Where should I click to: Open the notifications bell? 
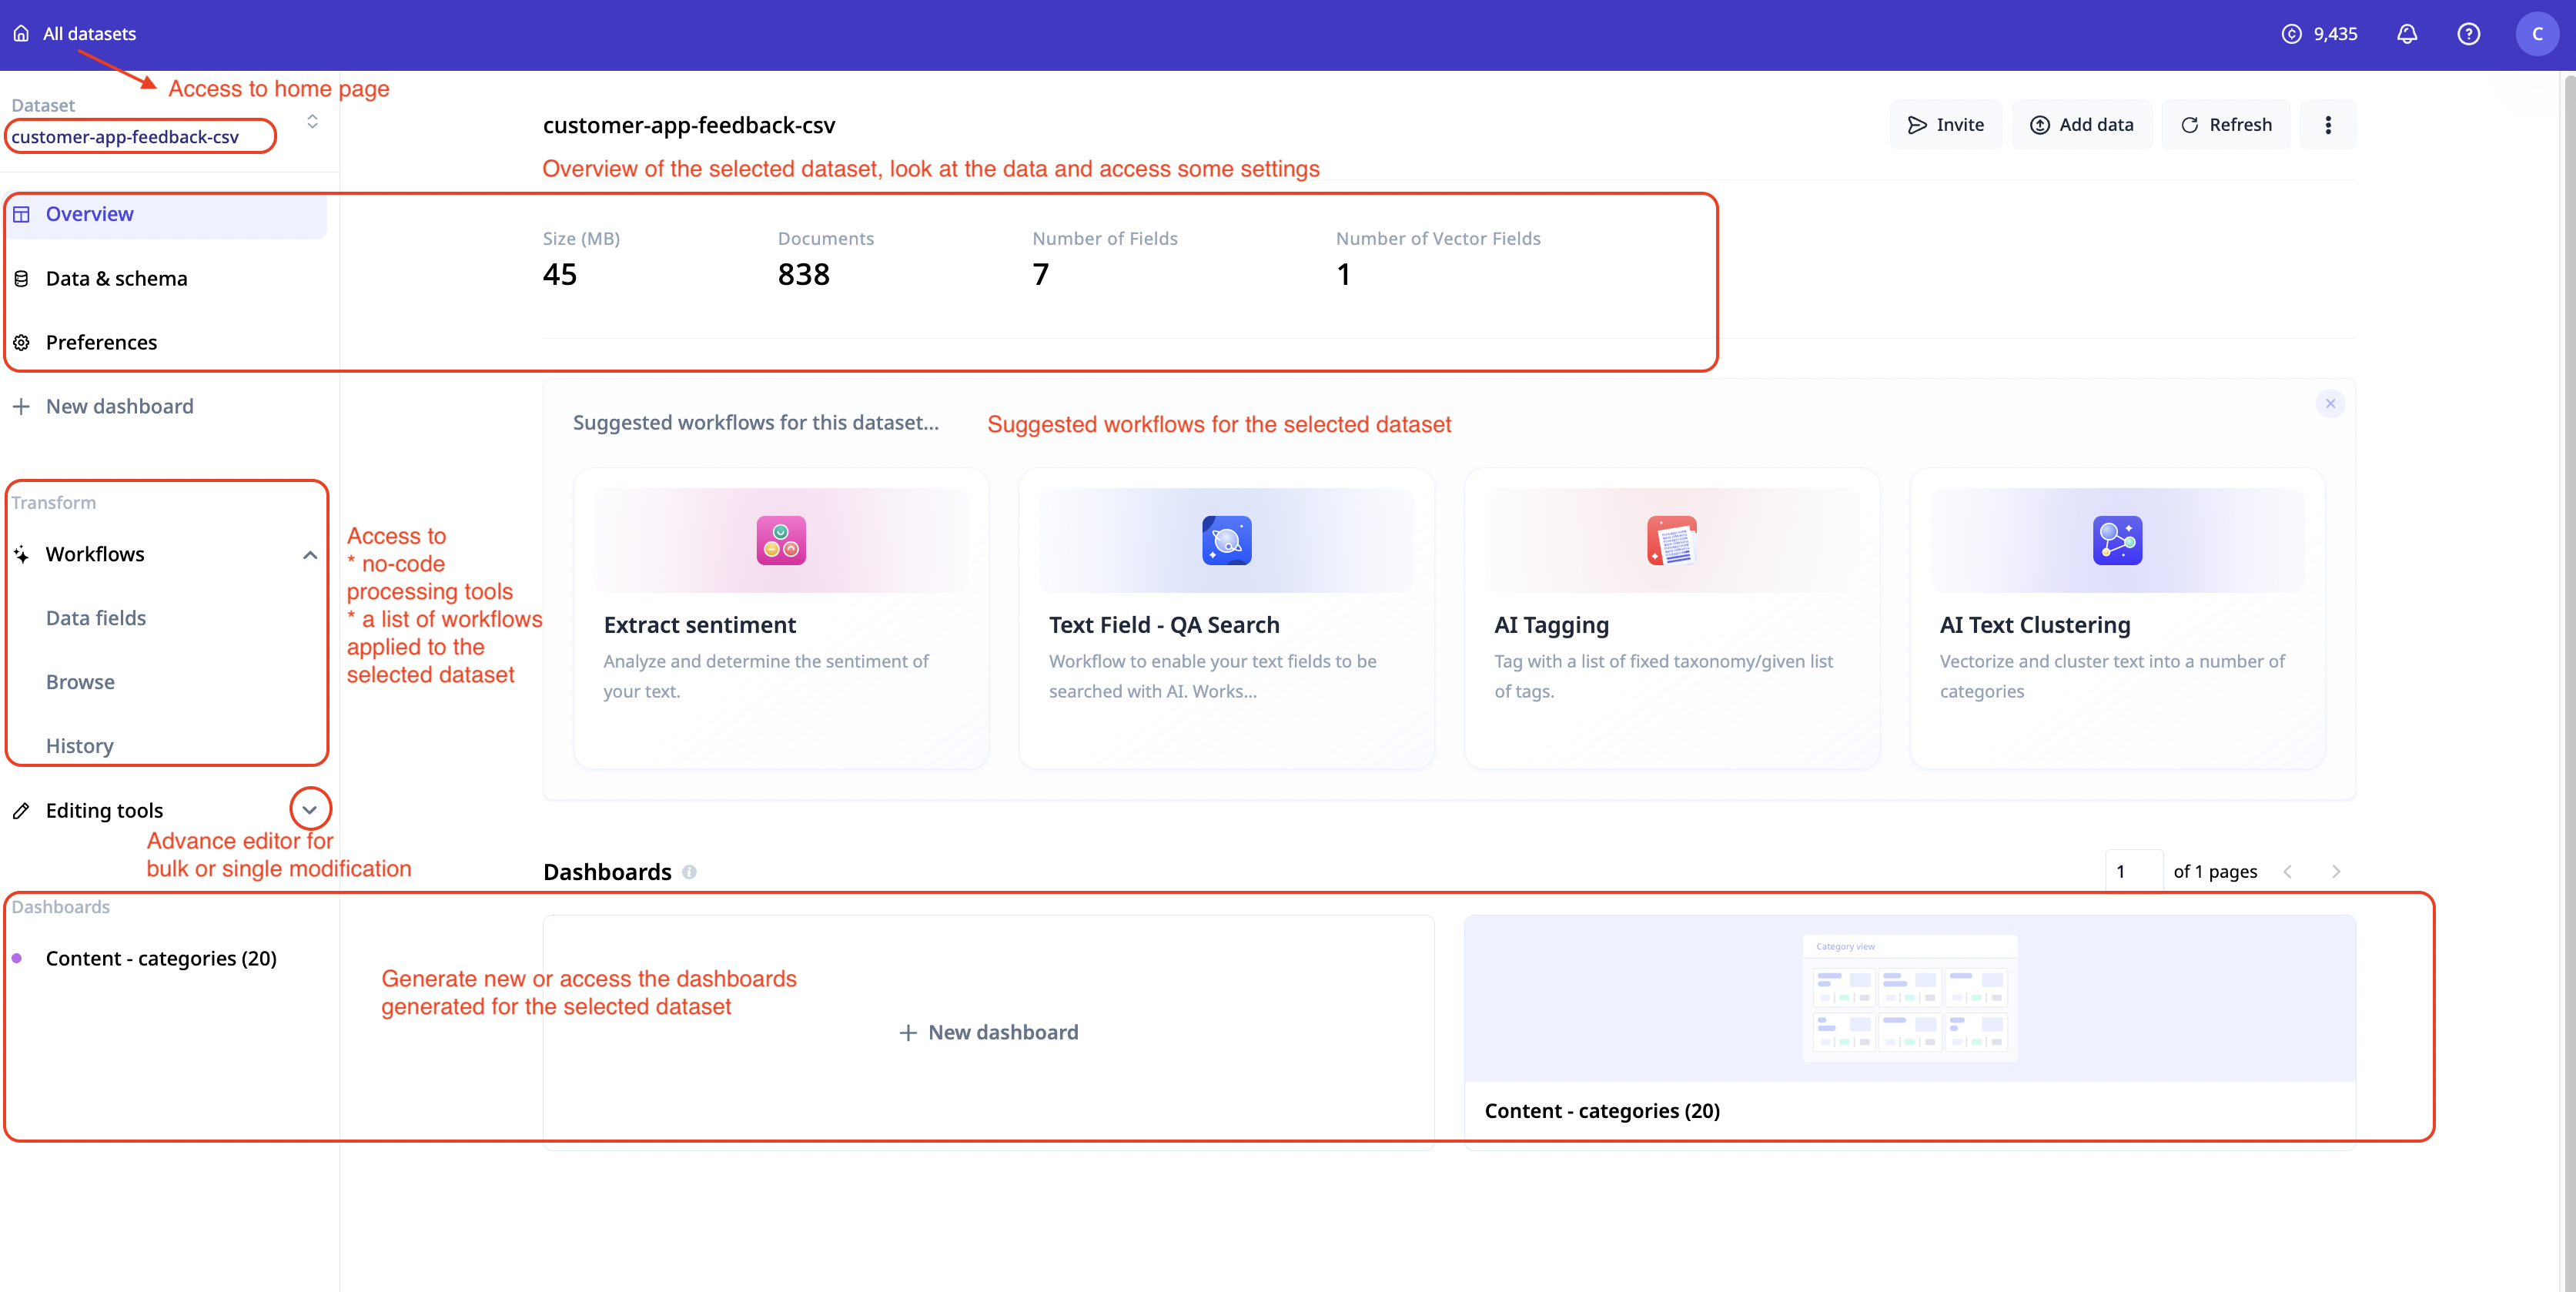click(x=2406, y=34)
